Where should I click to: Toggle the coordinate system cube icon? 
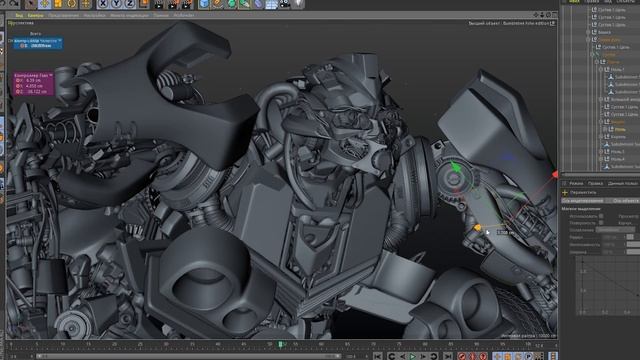(144, 4)
